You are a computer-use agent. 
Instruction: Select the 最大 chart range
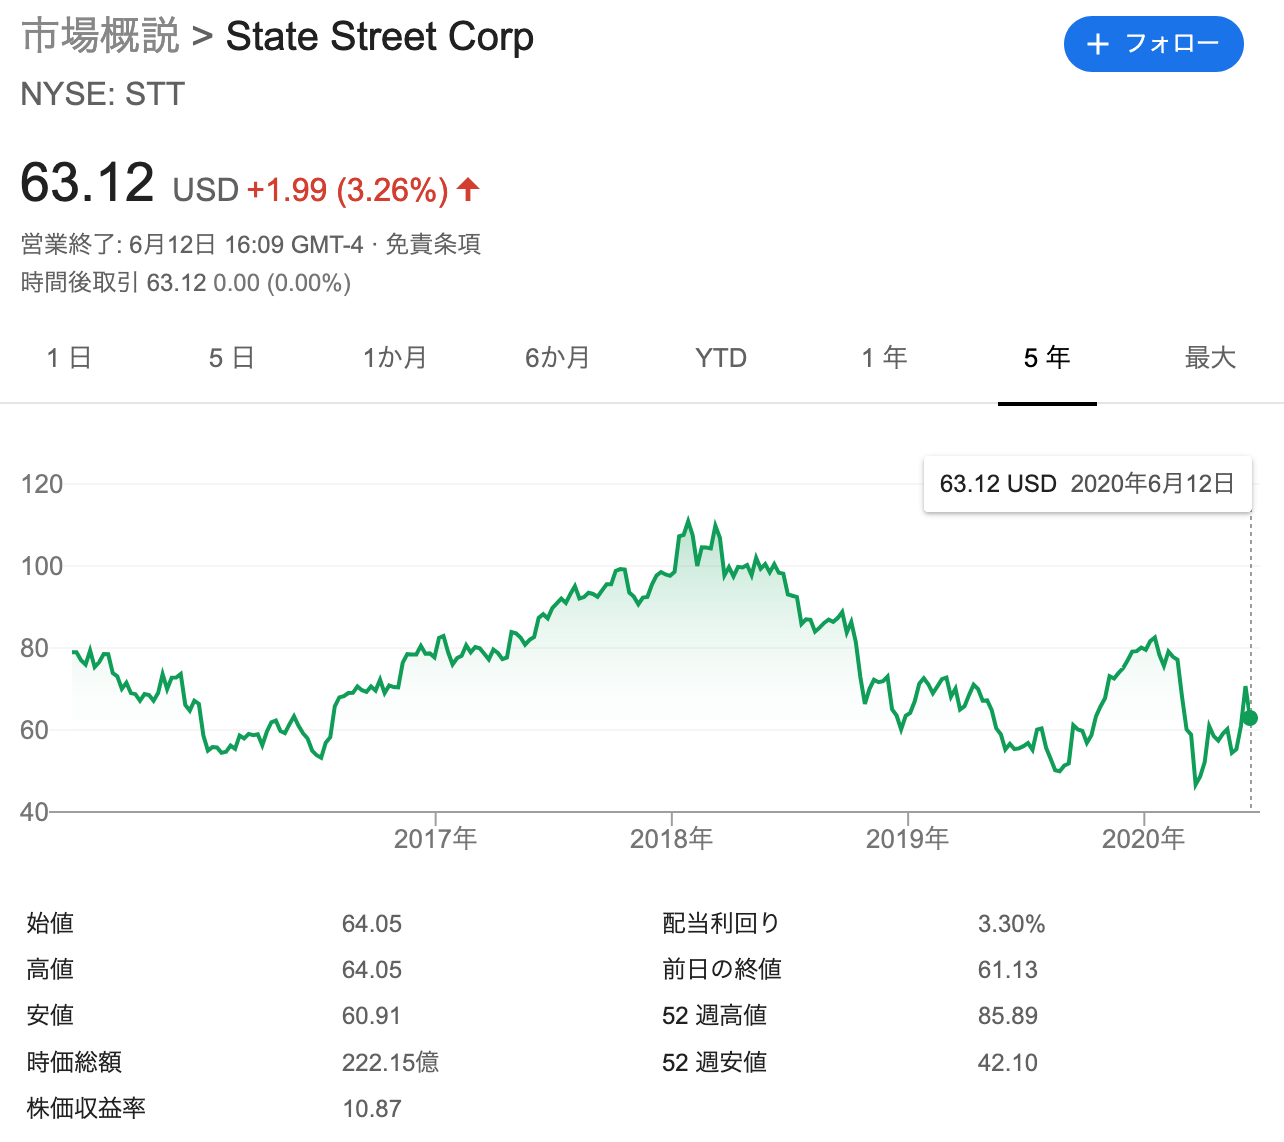tap(1209, 357)
